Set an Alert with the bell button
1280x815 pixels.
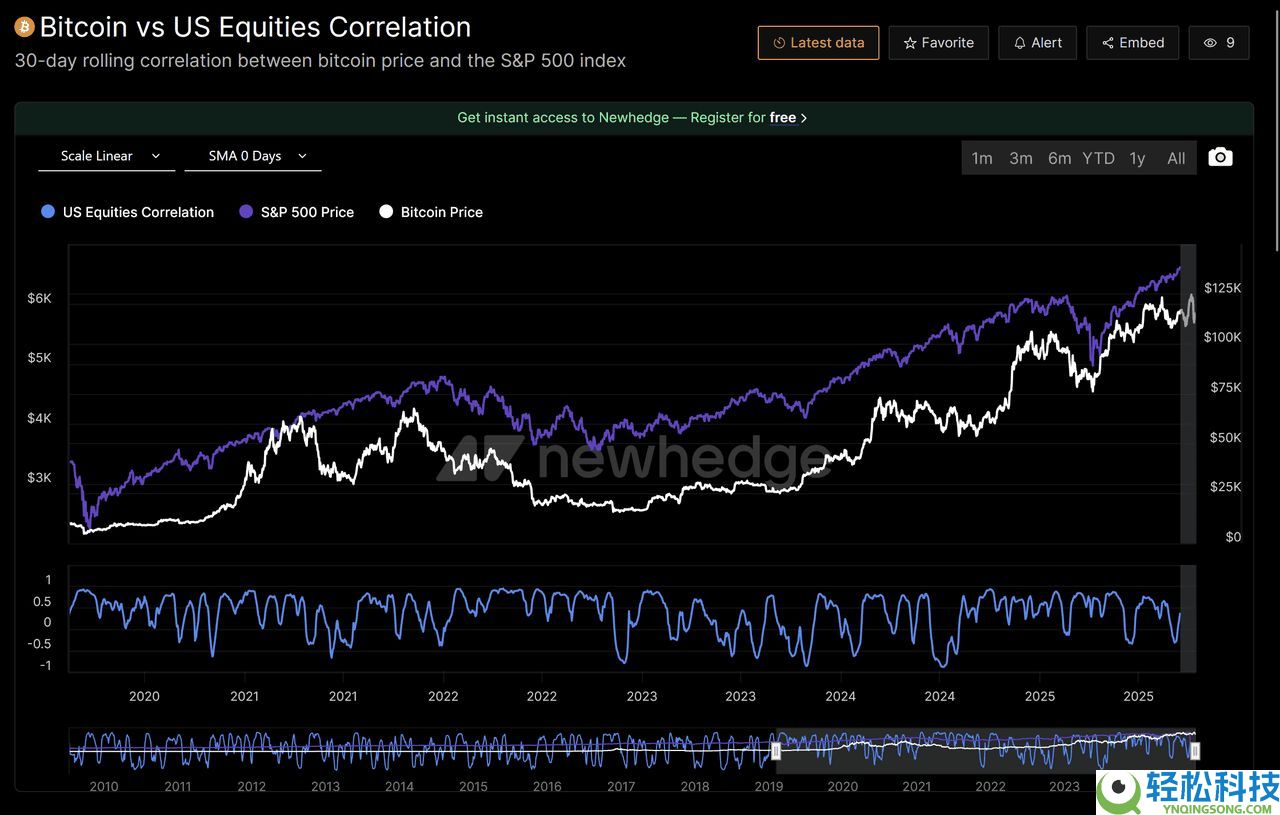click(x=1037, y=43)
